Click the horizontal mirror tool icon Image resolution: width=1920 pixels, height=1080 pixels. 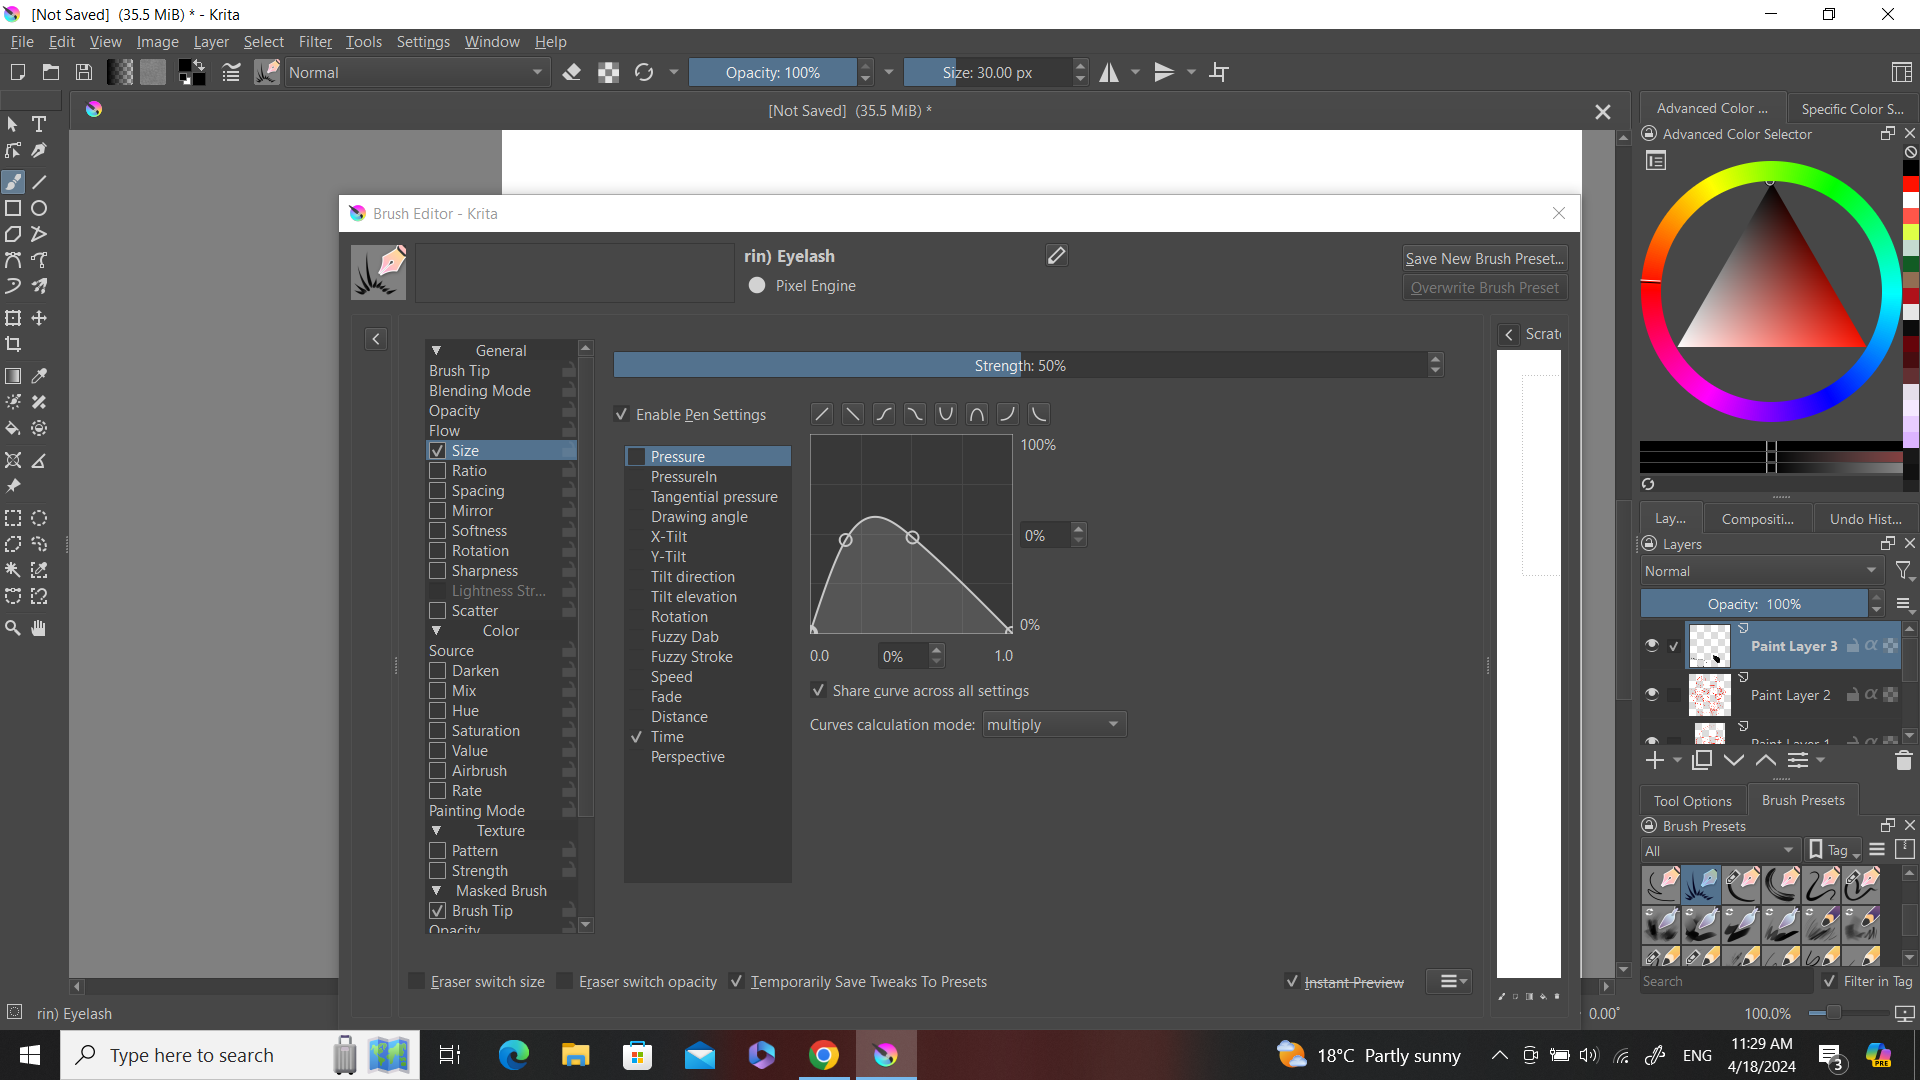click(x=1109, y=72)
